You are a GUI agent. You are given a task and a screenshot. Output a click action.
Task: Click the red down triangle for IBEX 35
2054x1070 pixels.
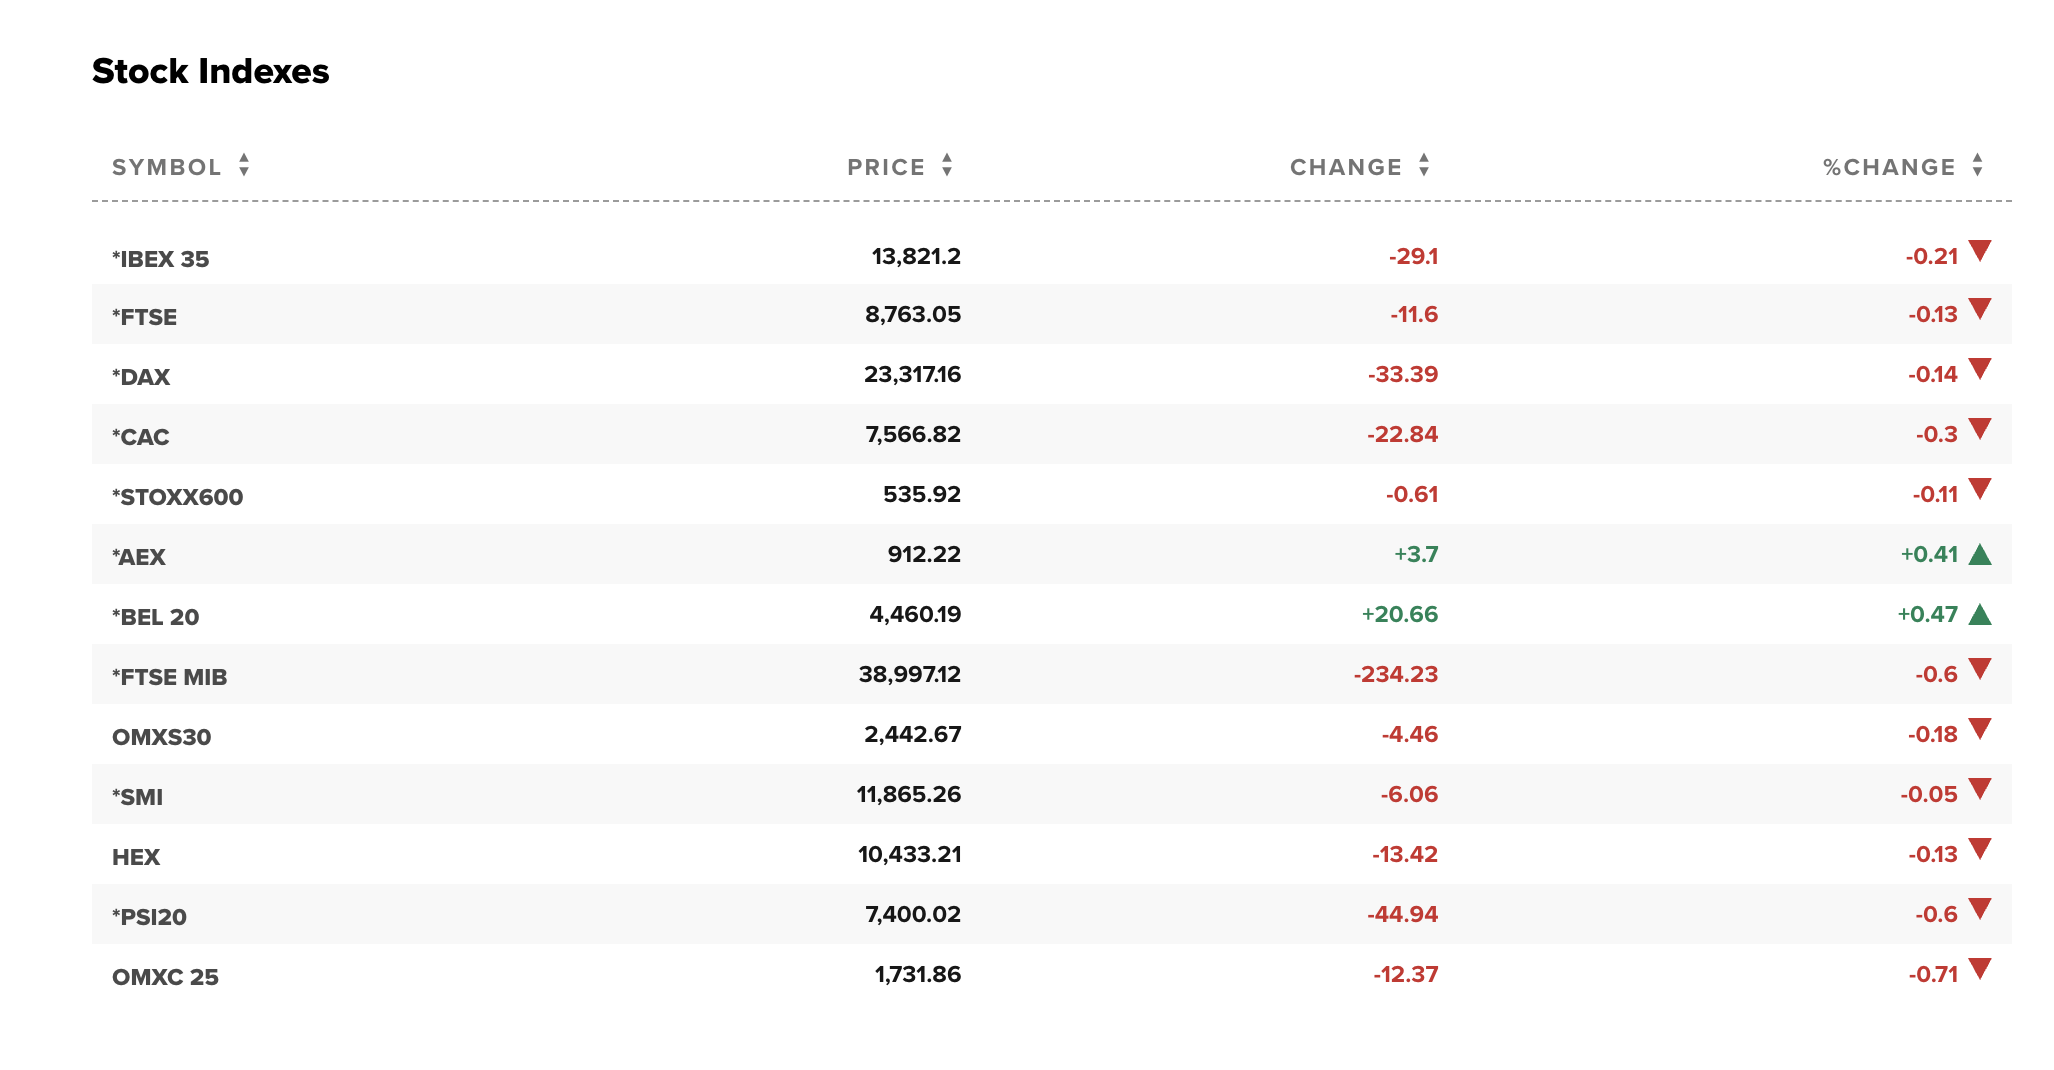(x=1980, y=250)
